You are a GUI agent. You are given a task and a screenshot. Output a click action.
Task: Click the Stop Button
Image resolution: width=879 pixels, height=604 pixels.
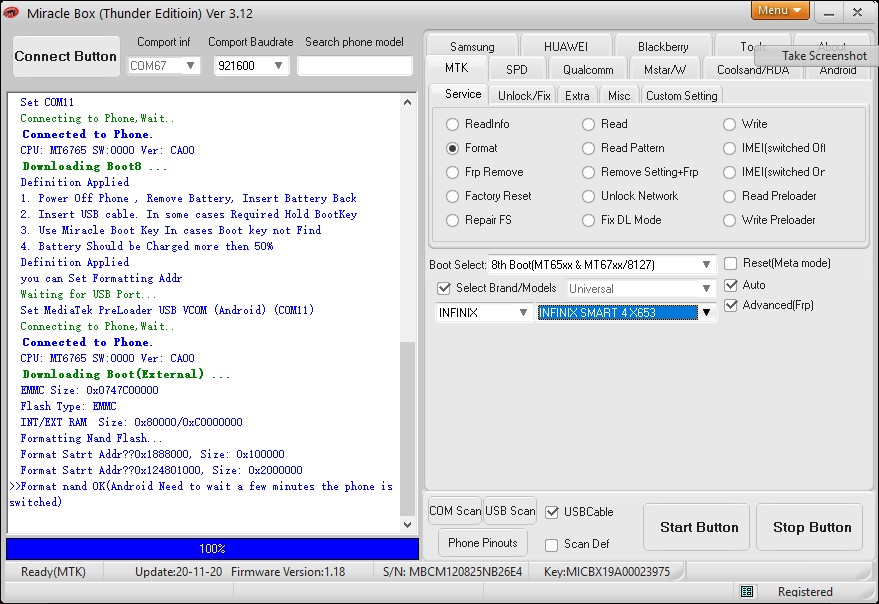809,527
